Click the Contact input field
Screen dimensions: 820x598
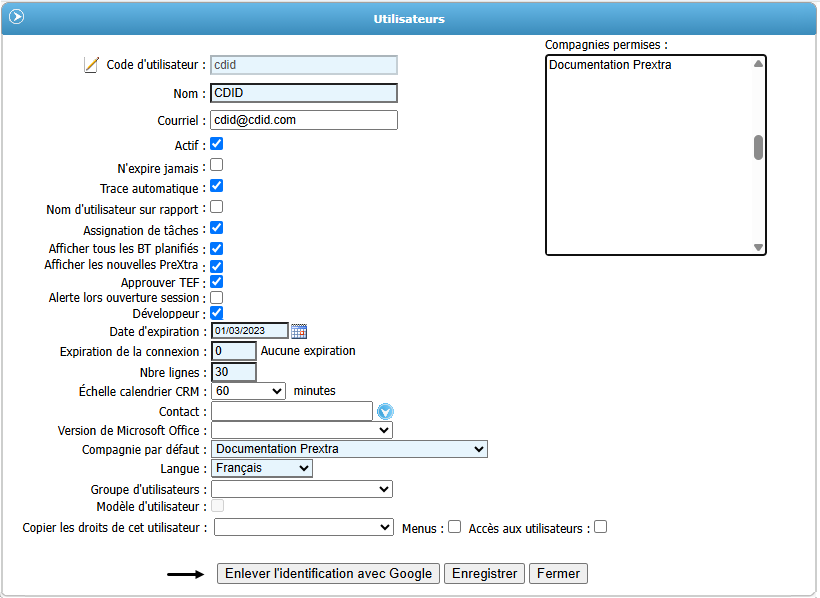[x=292, y=411]
